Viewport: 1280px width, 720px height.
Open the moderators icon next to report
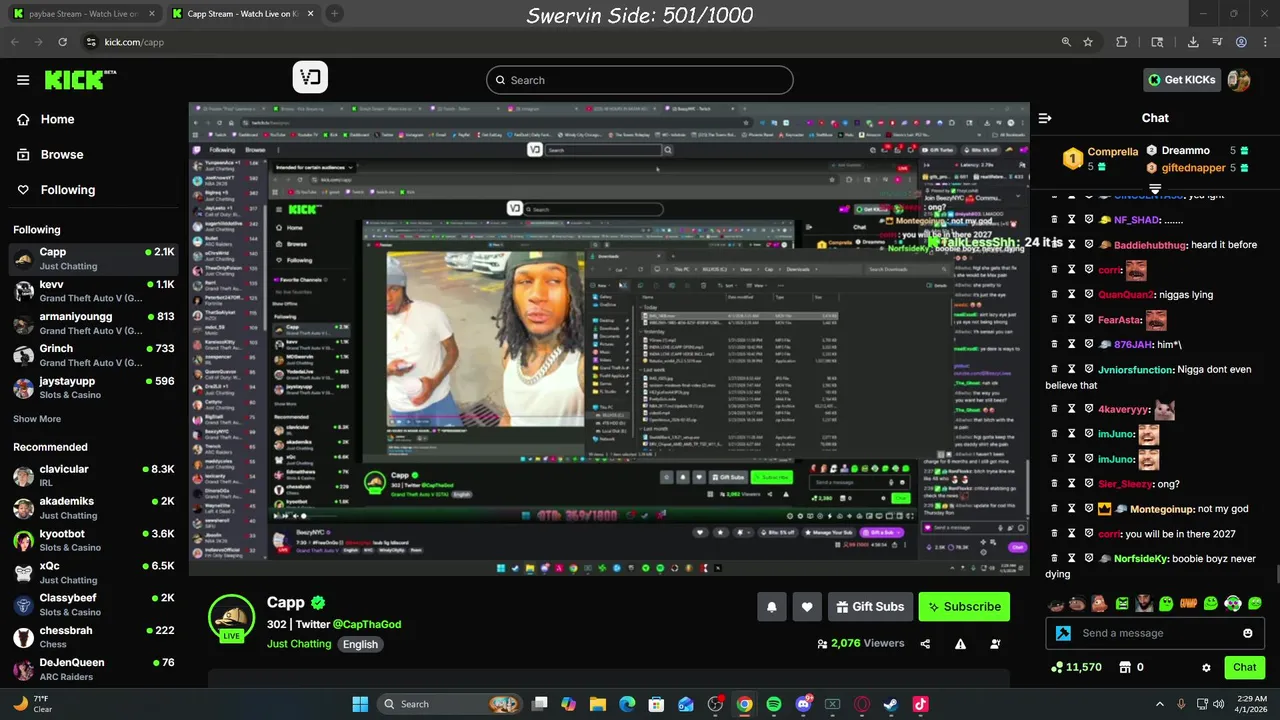(x=995, y=644)
